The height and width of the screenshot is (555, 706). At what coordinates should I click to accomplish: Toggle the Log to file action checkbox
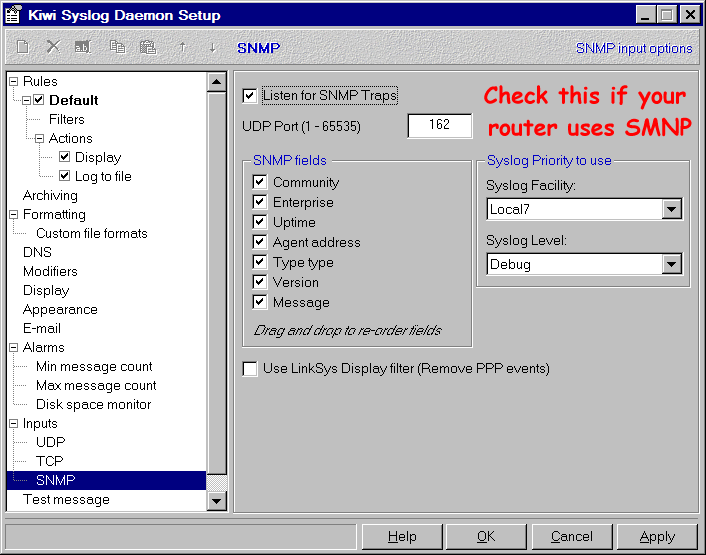[x=64, y=176]
